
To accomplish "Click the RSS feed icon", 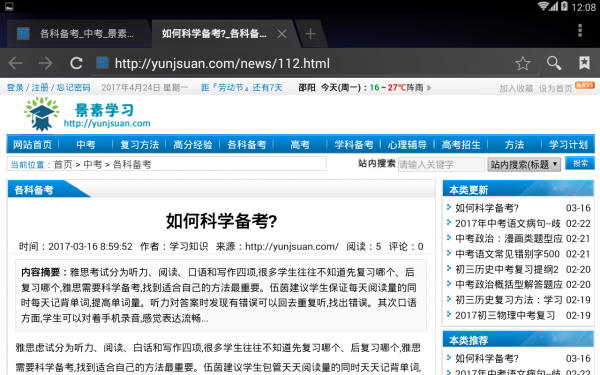I will (585, 85).
